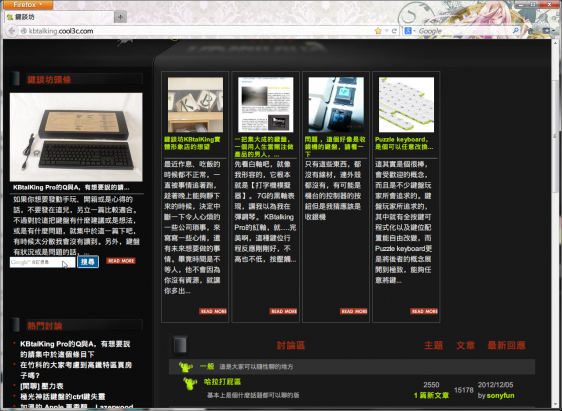Viewport: 562px width, 411px height.
Task: Click the 文章 column header
Action: click(465, 345)
